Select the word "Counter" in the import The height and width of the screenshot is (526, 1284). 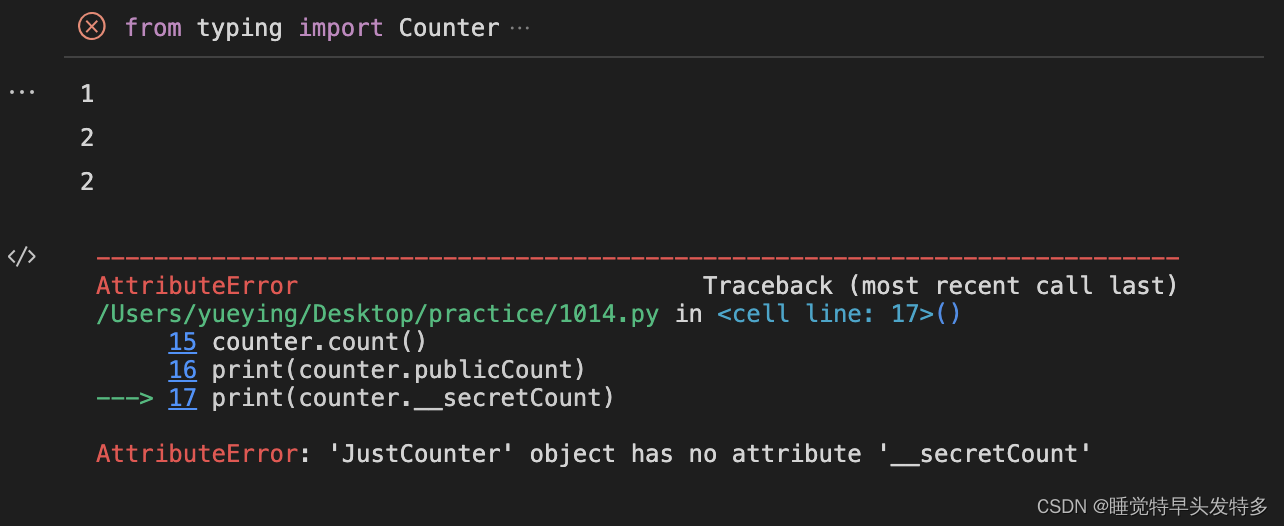(x=448, y=28)
